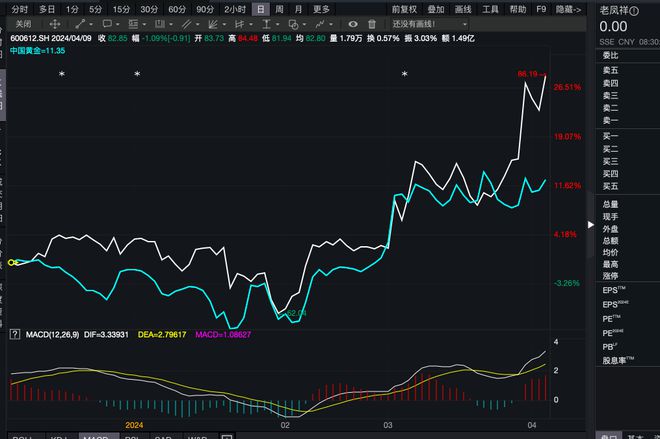
Task: Expand the 更多 time period options
Action: point(321,8)
